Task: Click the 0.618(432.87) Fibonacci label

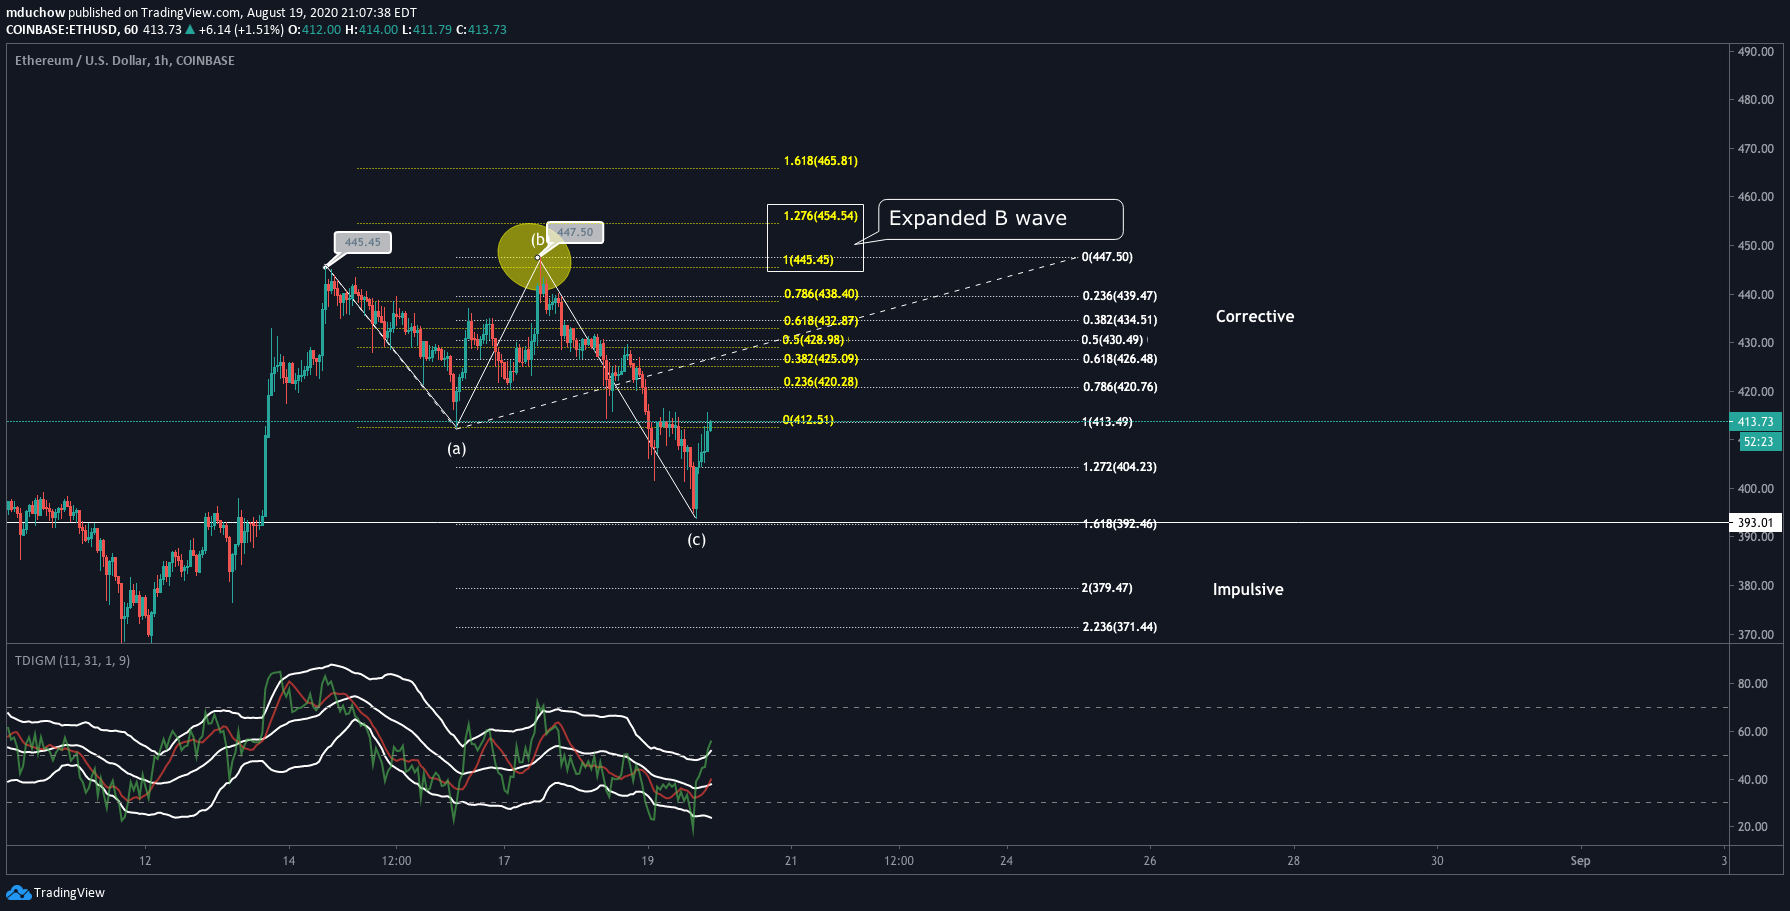Action: pyautogui.click(x=821, y=321)
